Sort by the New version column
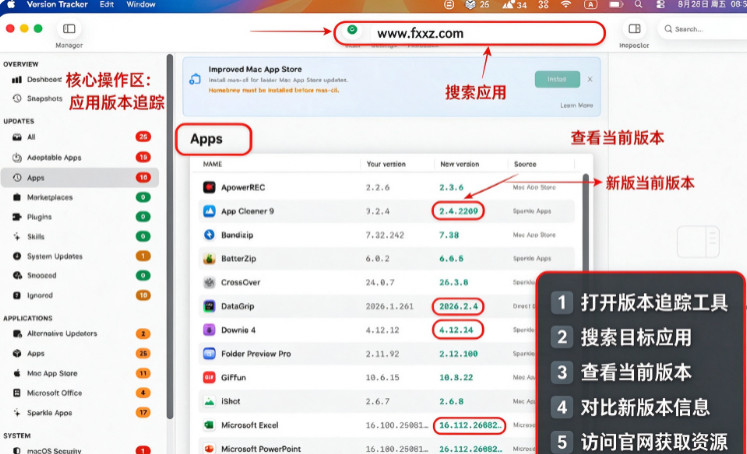This screenshot has height=454, width=747. 460,164
